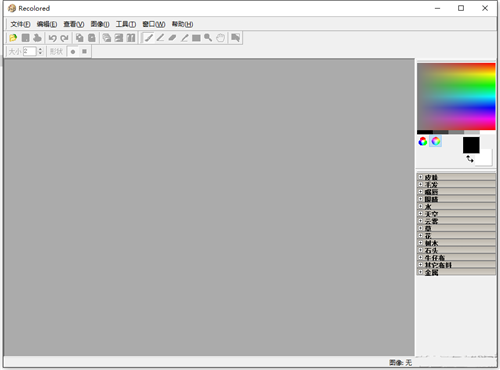Click the Save floppy disk icon
Screen dimensions: 500x370
(x=25, y=38)
